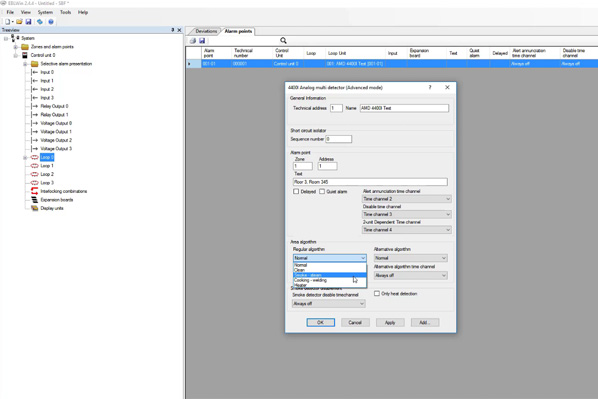This screenshot has width=598, height=399.
Task: Open the Disable time channel dropdown
Action: click(407, 214)
